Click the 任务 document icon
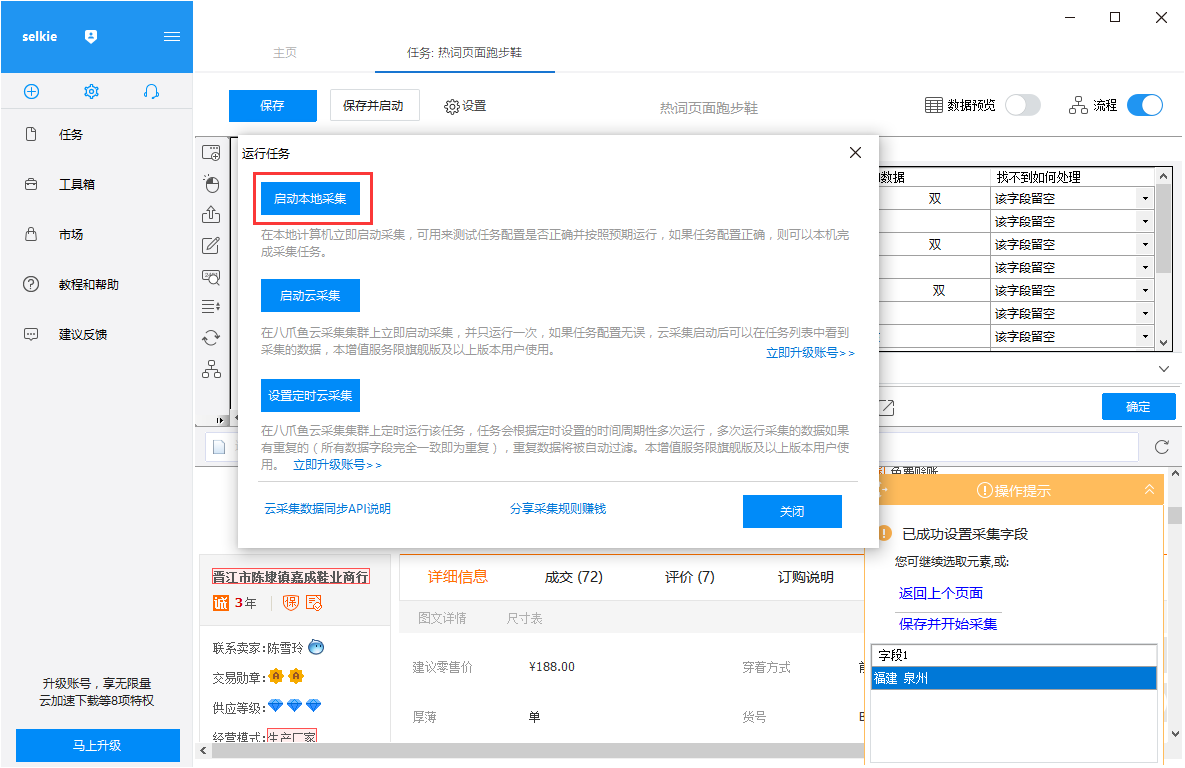 tap(31, 134)
